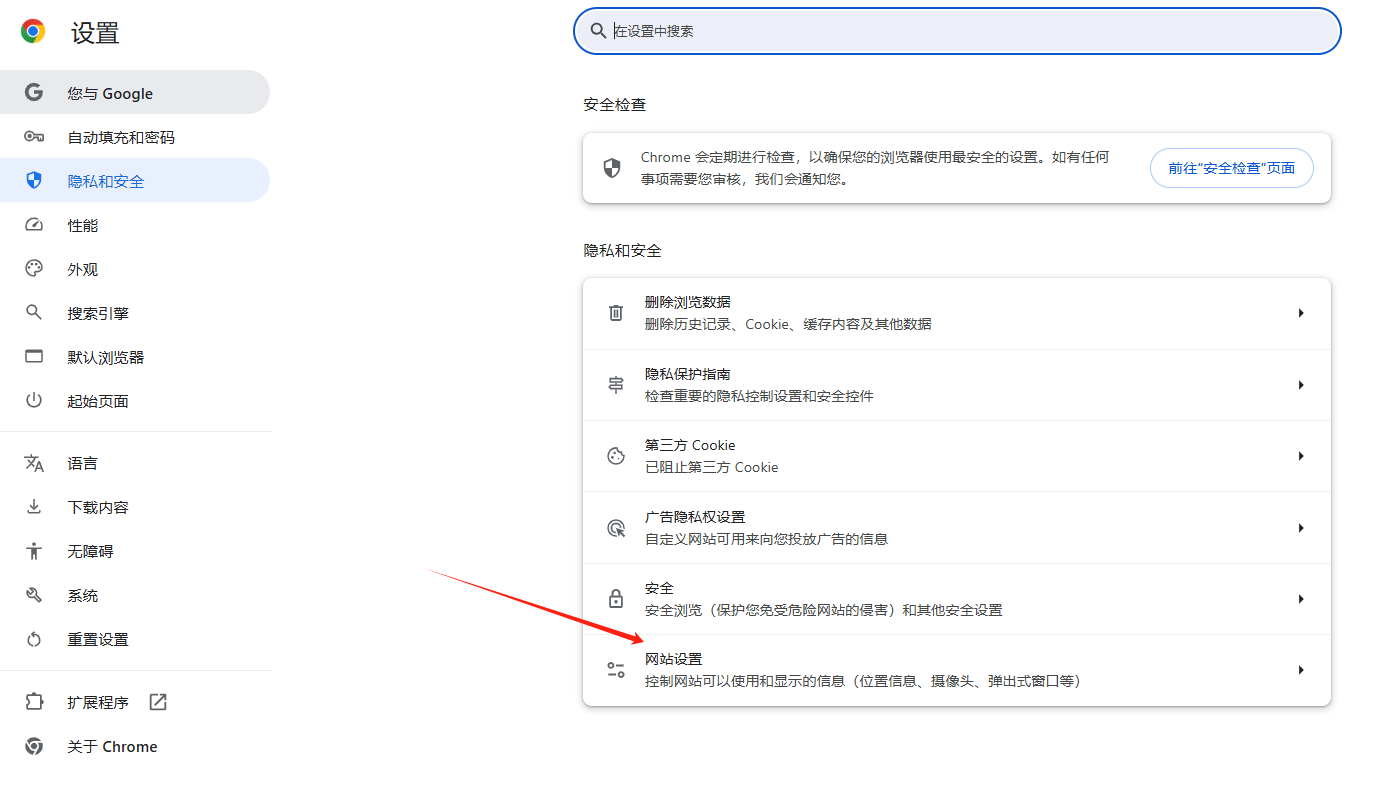This screenshot has width=1398, height=805.
Task: Click the accessibility figure icon for 无障碍
Action: click(x=34, y=551)
